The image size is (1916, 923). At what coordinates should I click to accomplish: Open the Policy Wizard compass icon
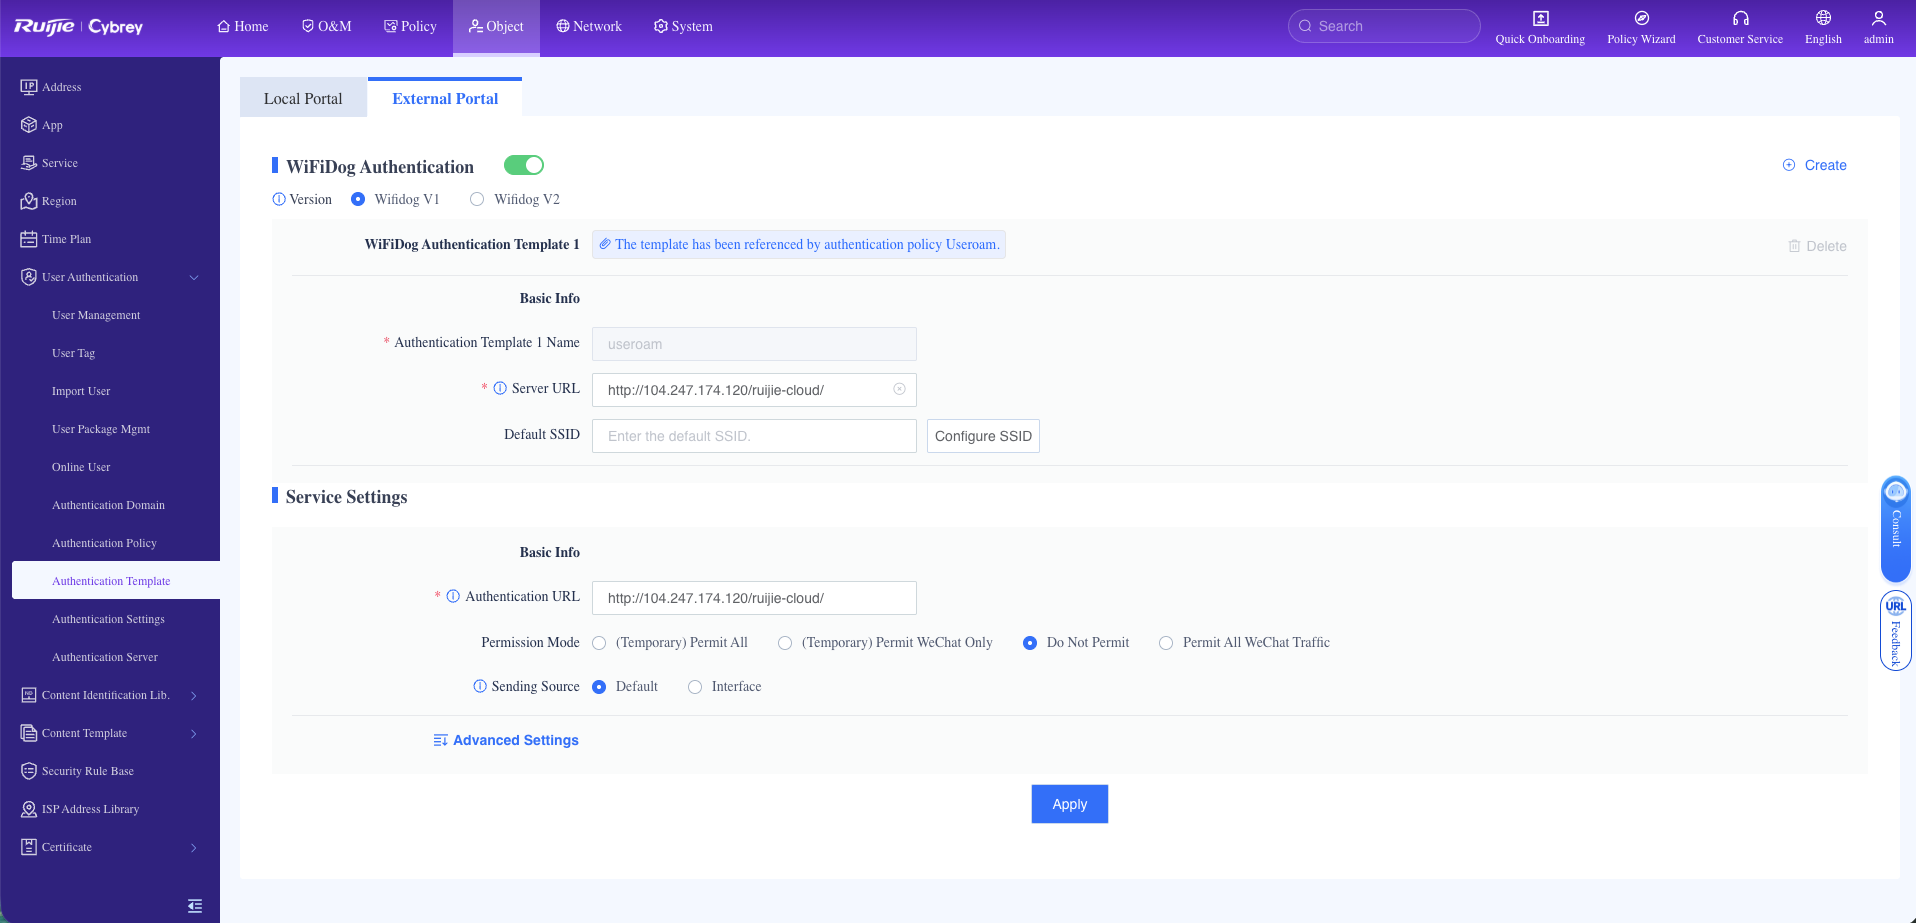(1641, 18)
